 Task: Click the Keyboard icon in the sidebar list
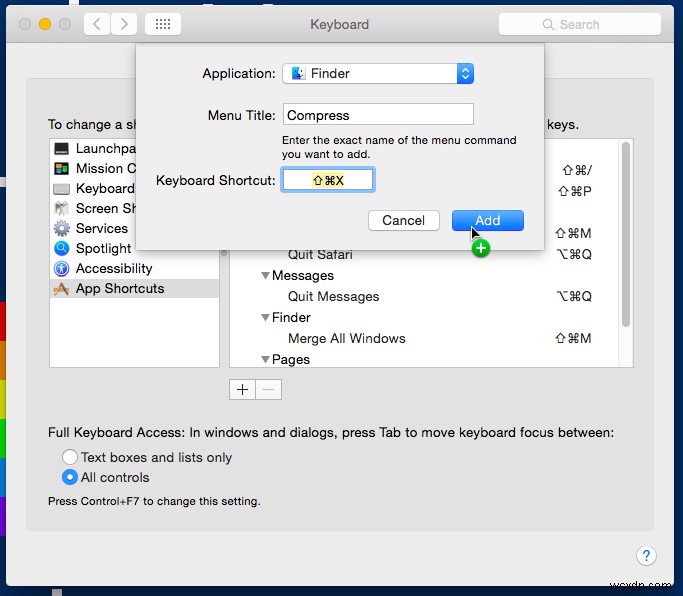point(61,189)
